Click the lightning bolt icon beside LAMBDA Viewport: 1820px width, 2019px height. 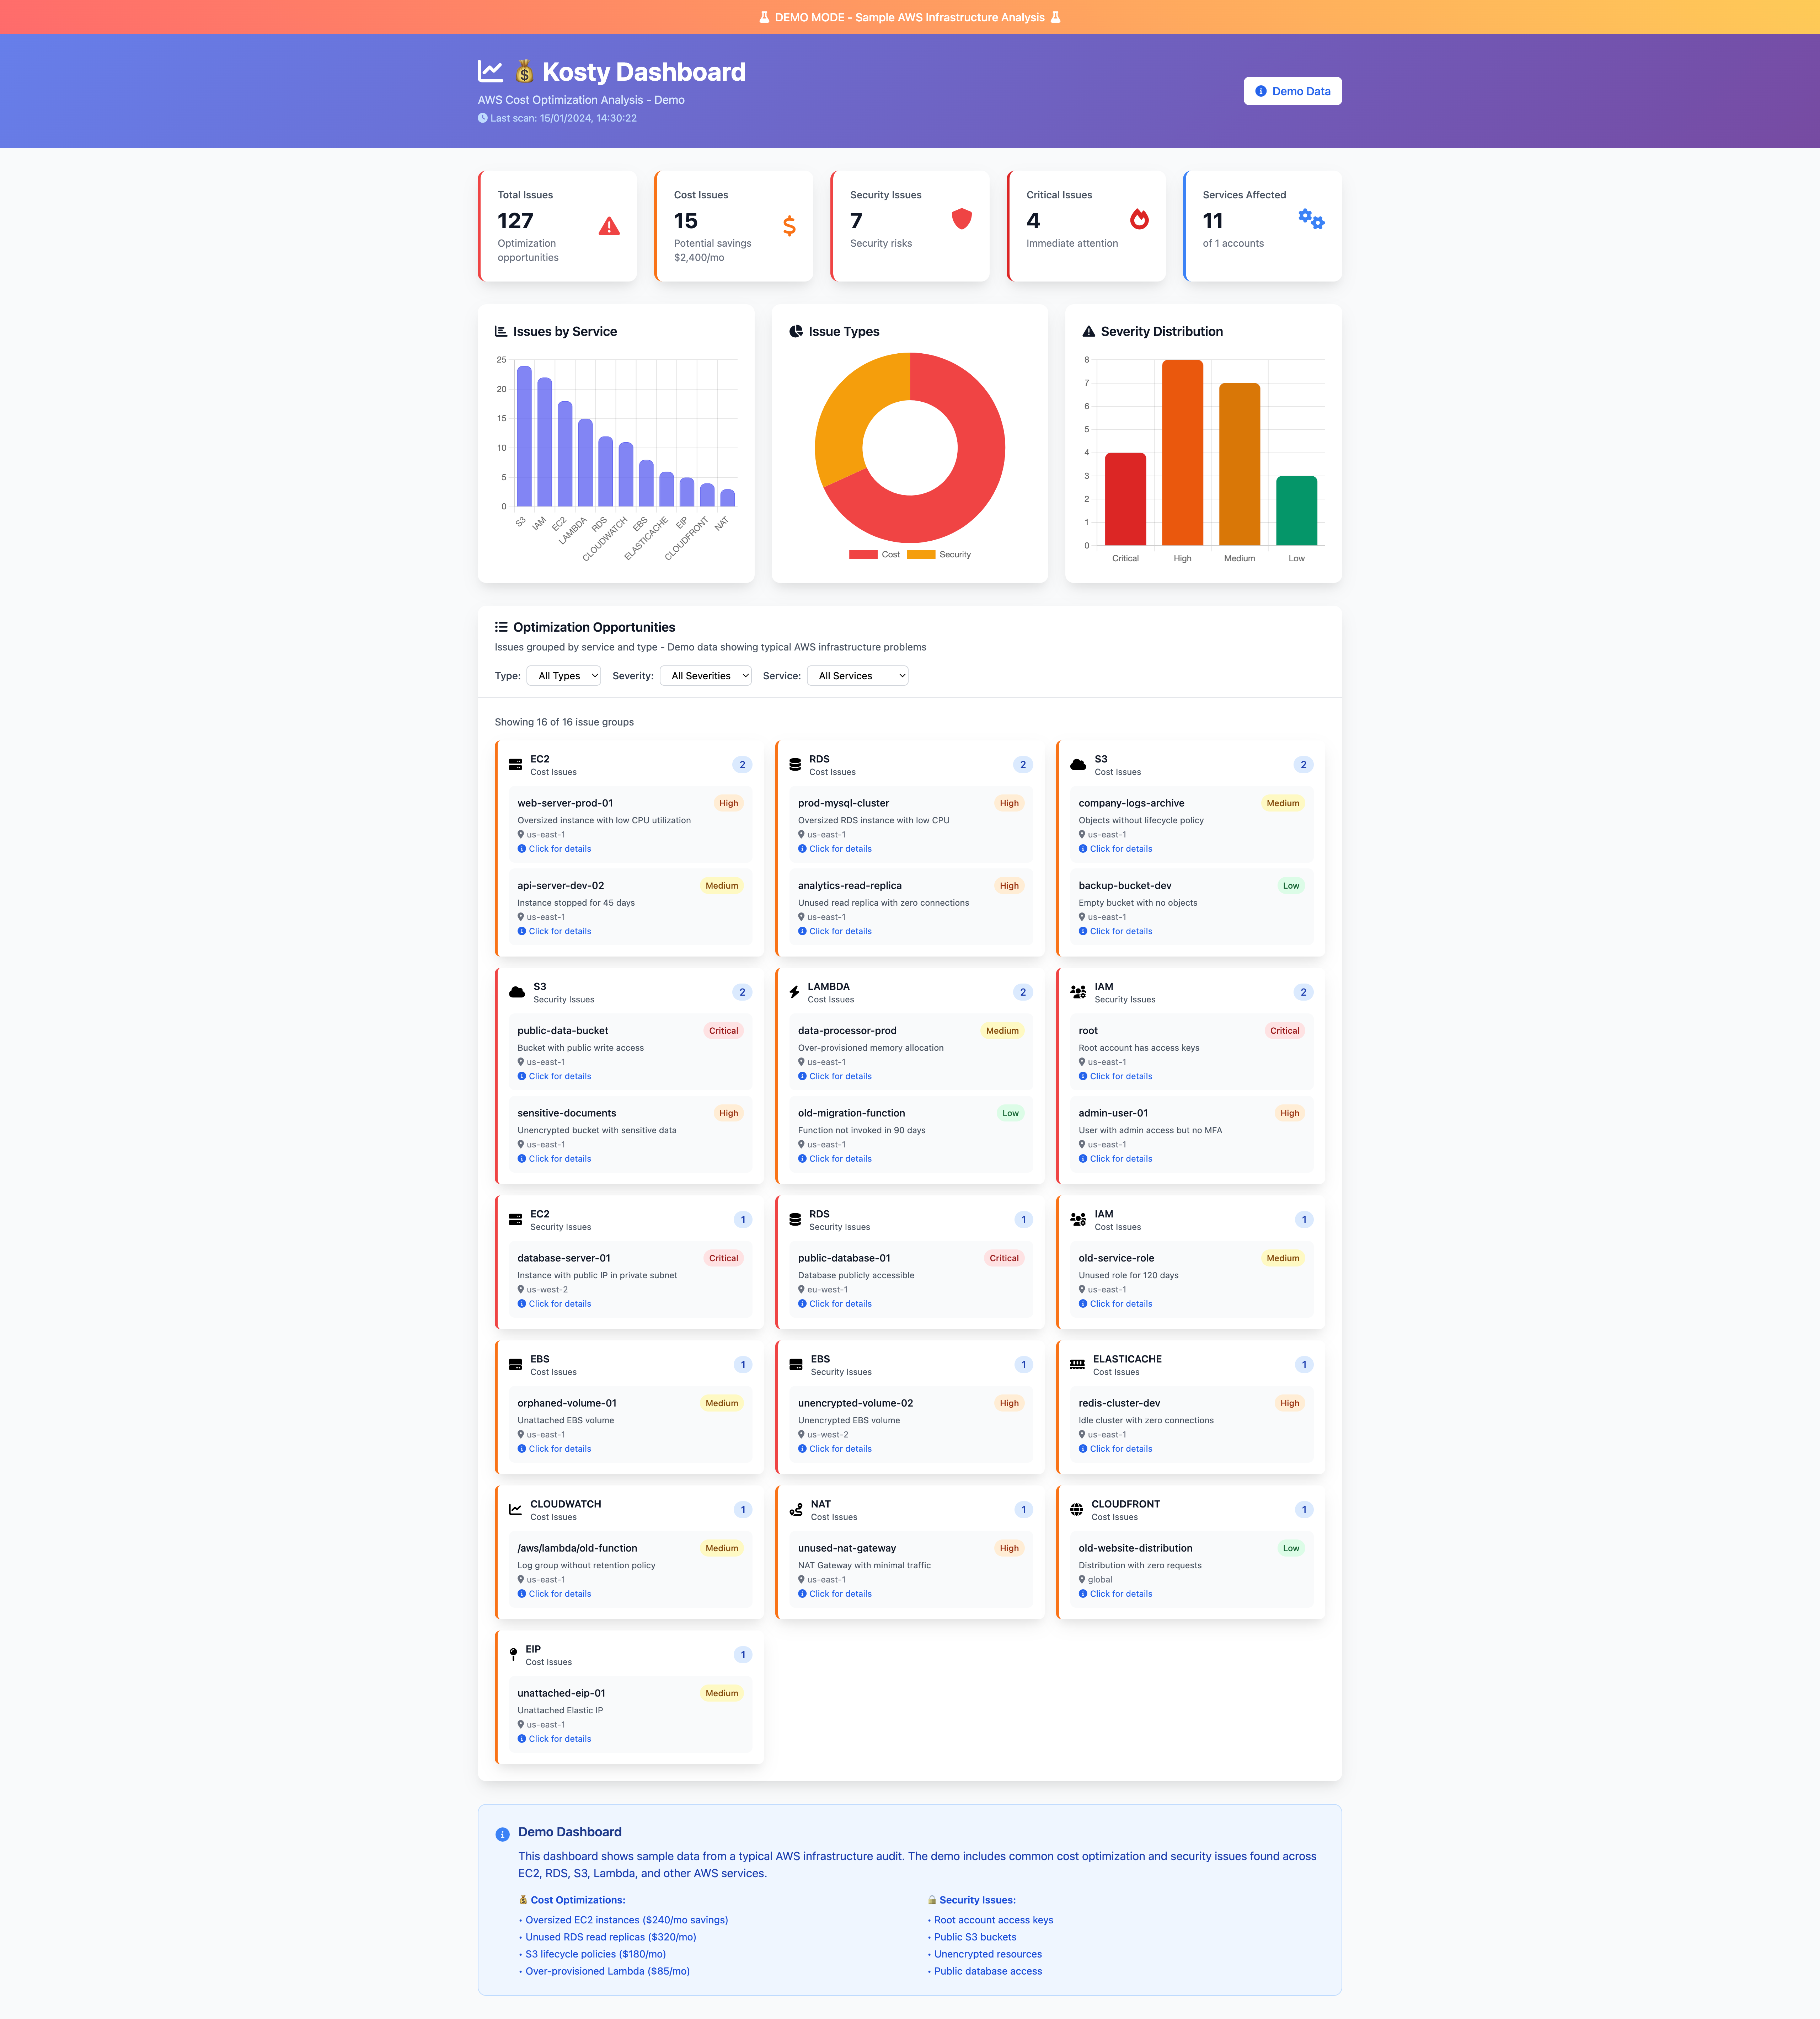pyautogui.click(x=794, y=992)
